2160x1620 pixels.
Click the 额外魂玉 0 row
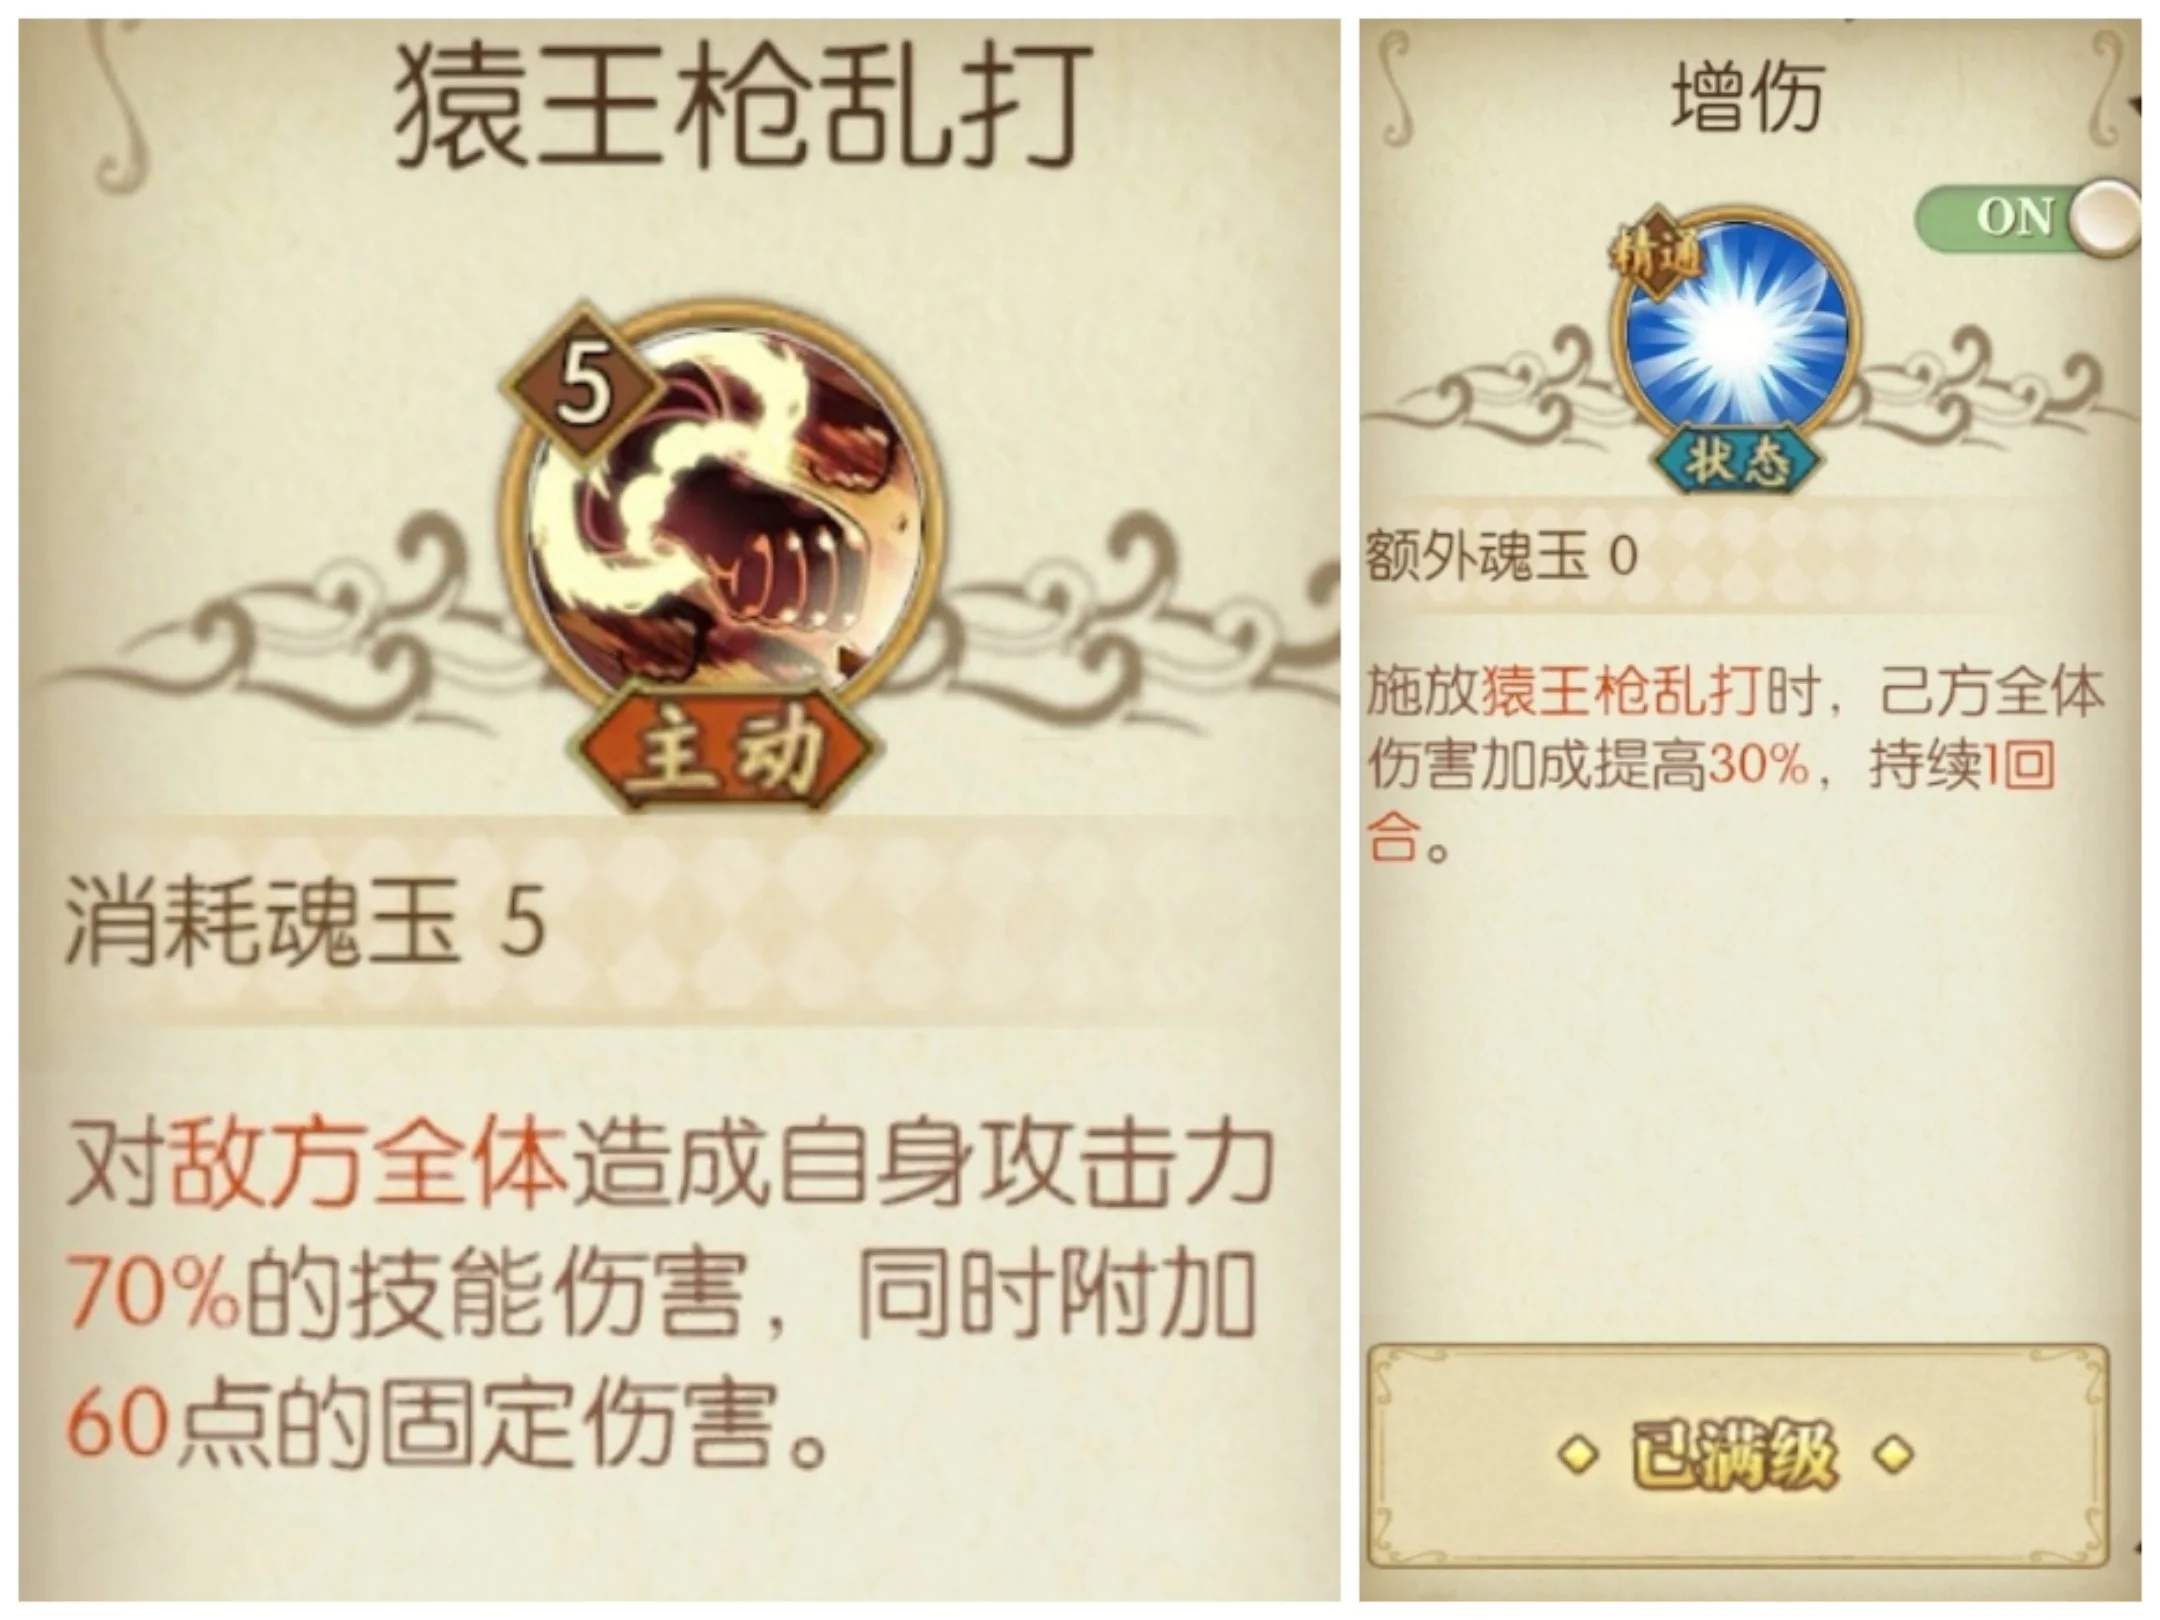(1750, 555)
